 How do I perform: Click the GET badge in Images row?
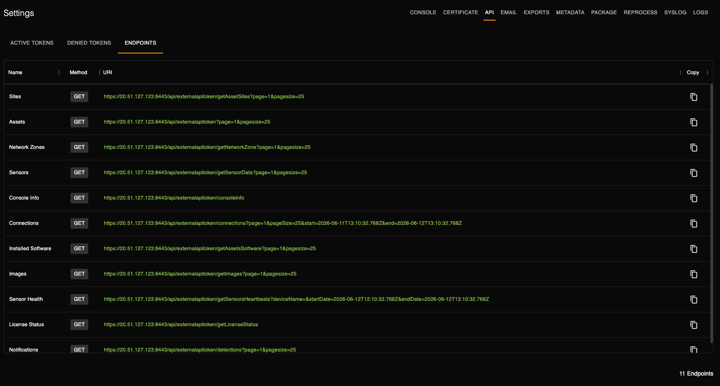click(x=79, y=274)
